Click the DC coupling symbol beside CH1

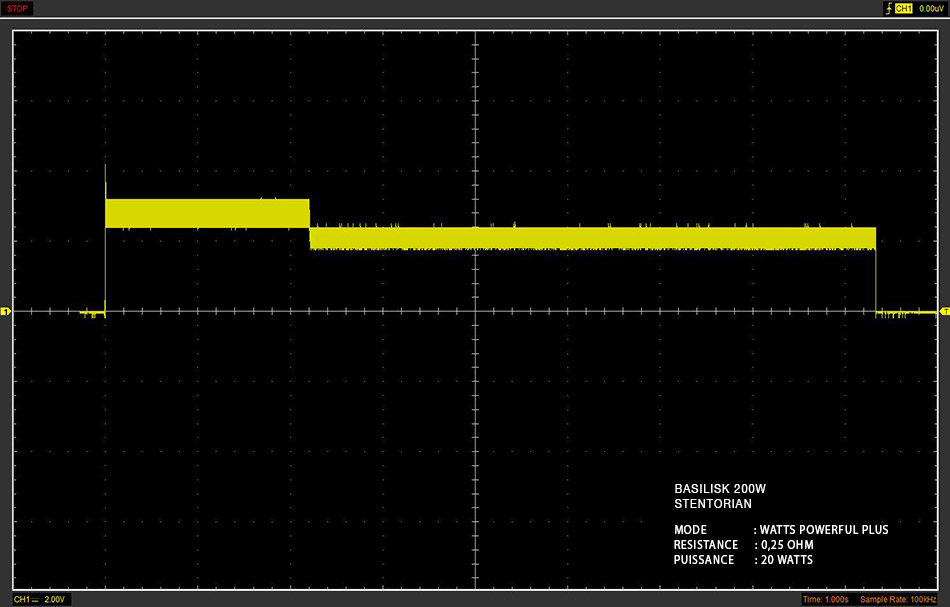click(x=35, y=600)
